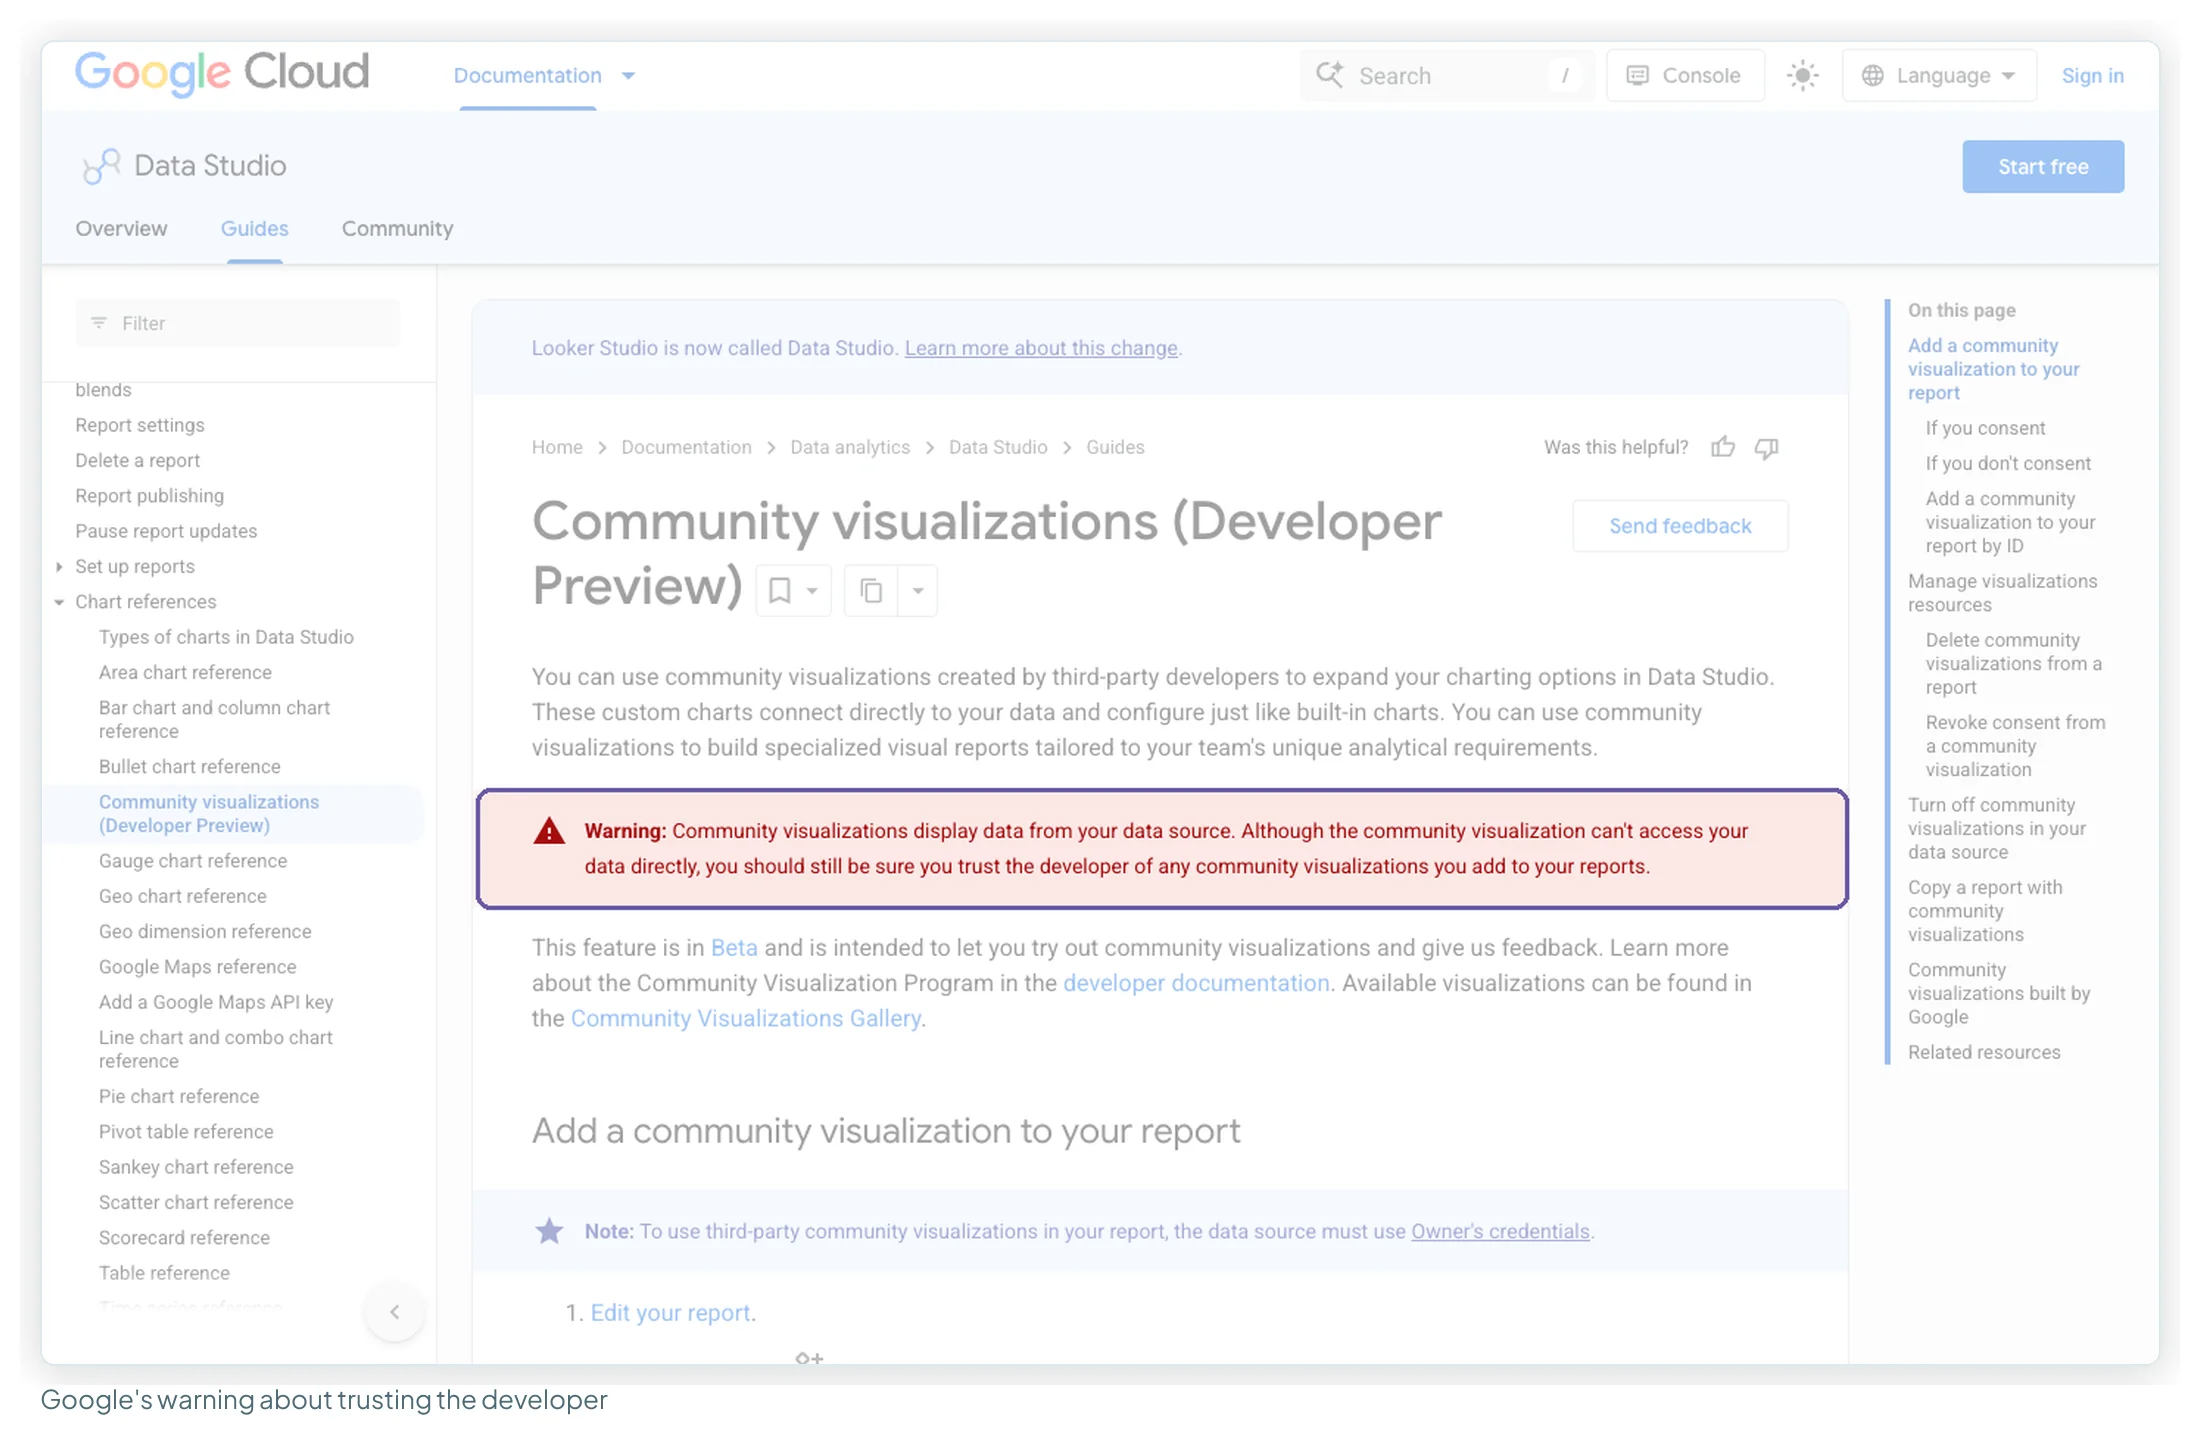The image size is (2200, 1439).
Task: Open Community Visualizations Gallery link
Action: pos(745,1018)
